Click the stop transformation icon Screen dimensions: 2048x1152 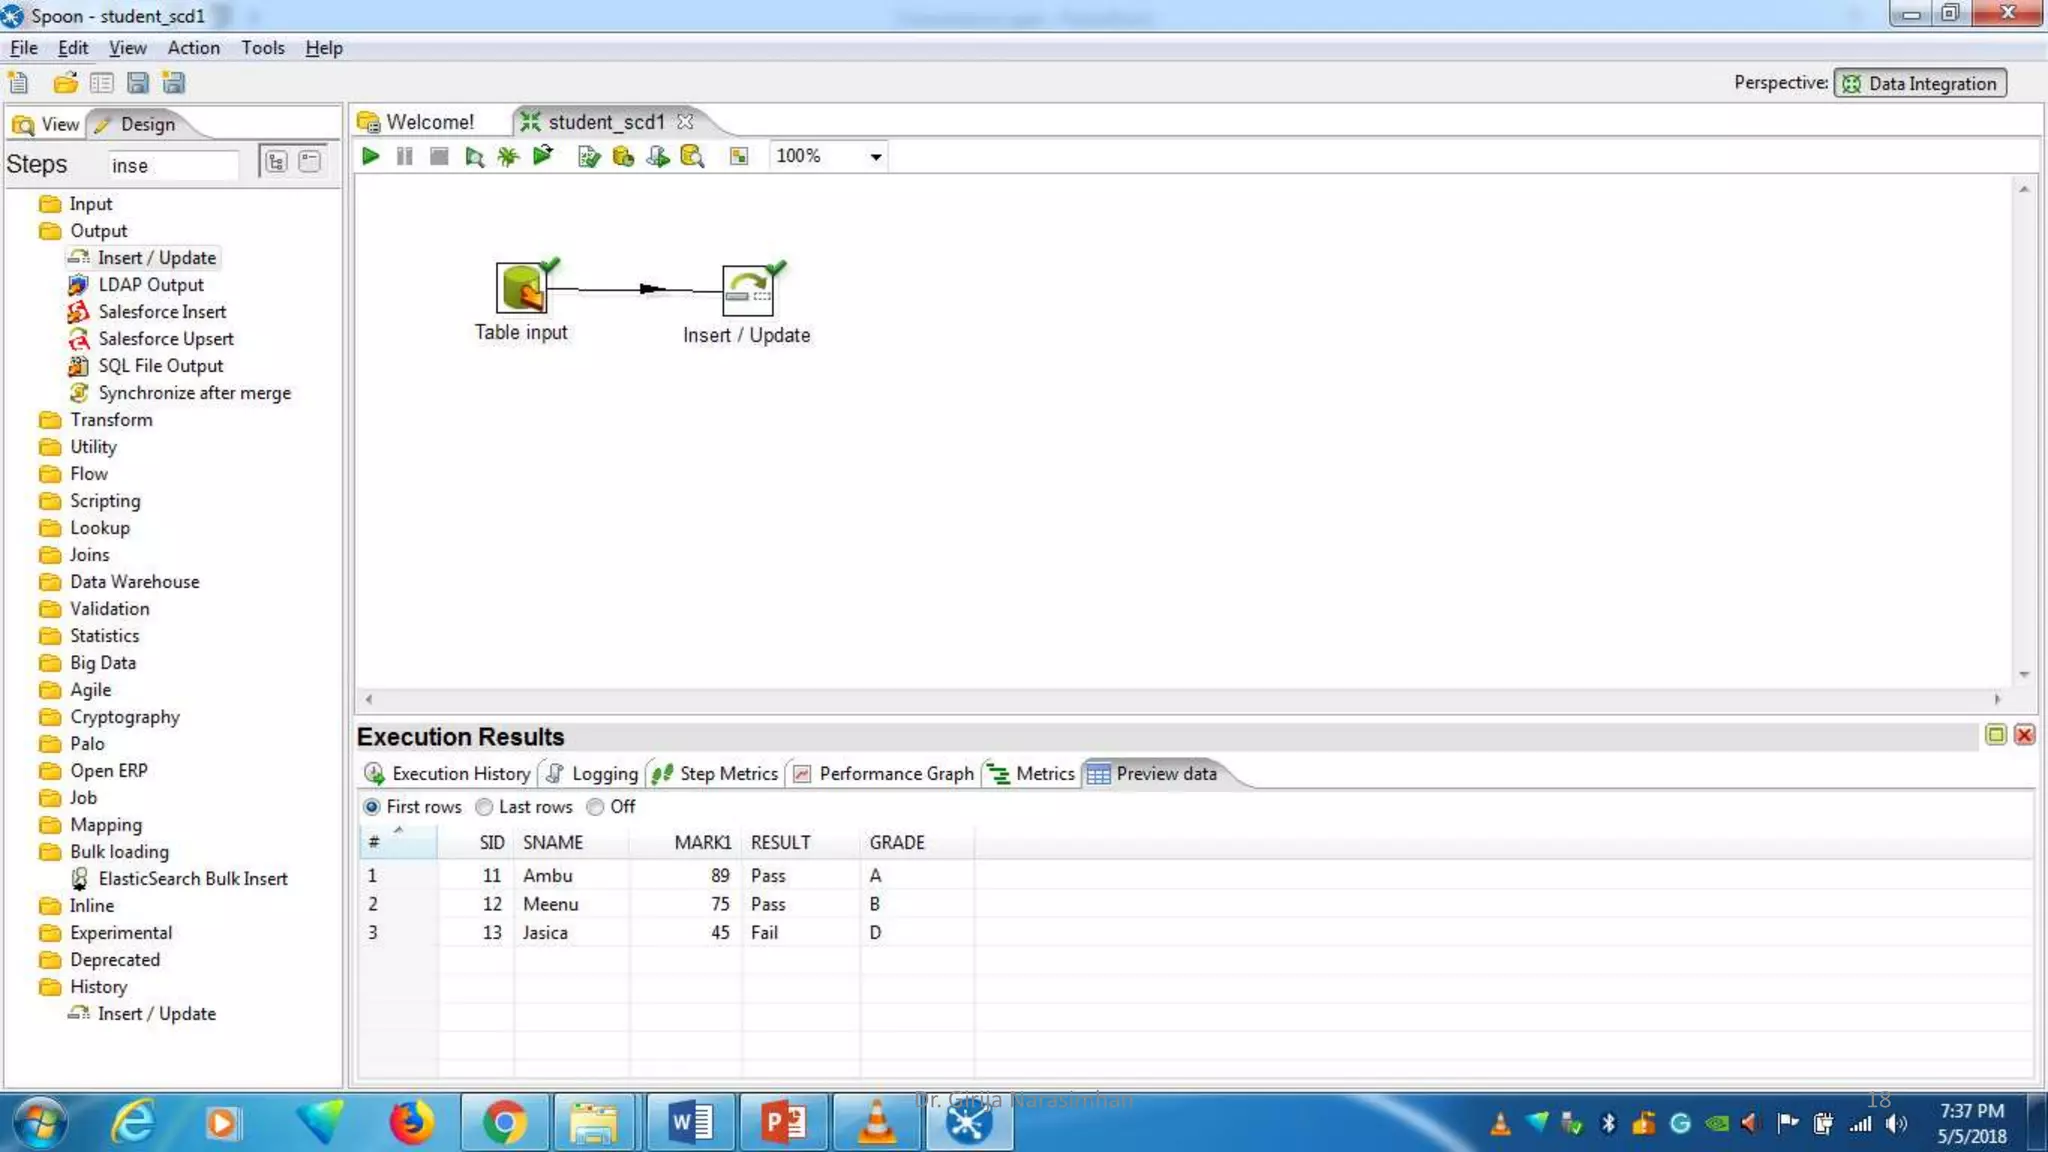pyautogui.click(x=438, y=156)
